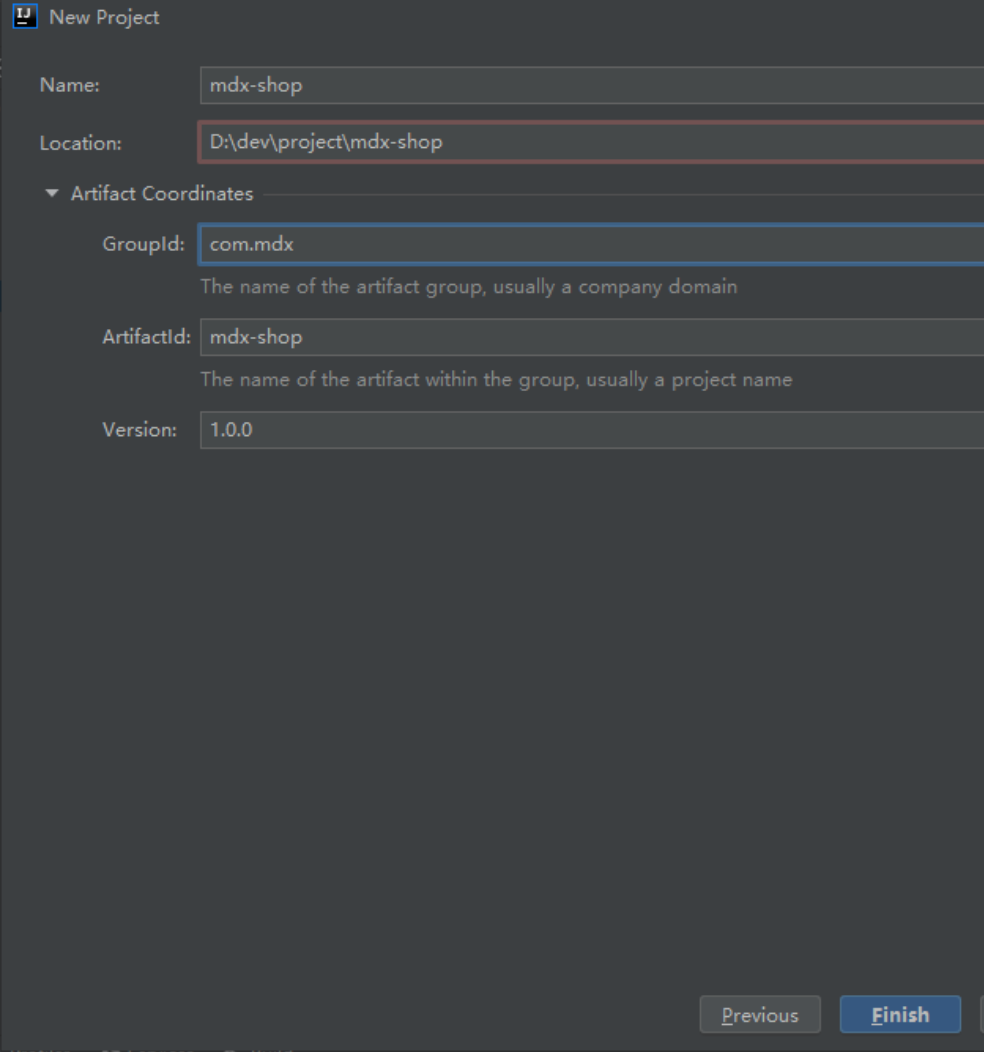This screenshot has height=1052, width=984.
Task: Click the "Name:" label
Action: (70, 86)
